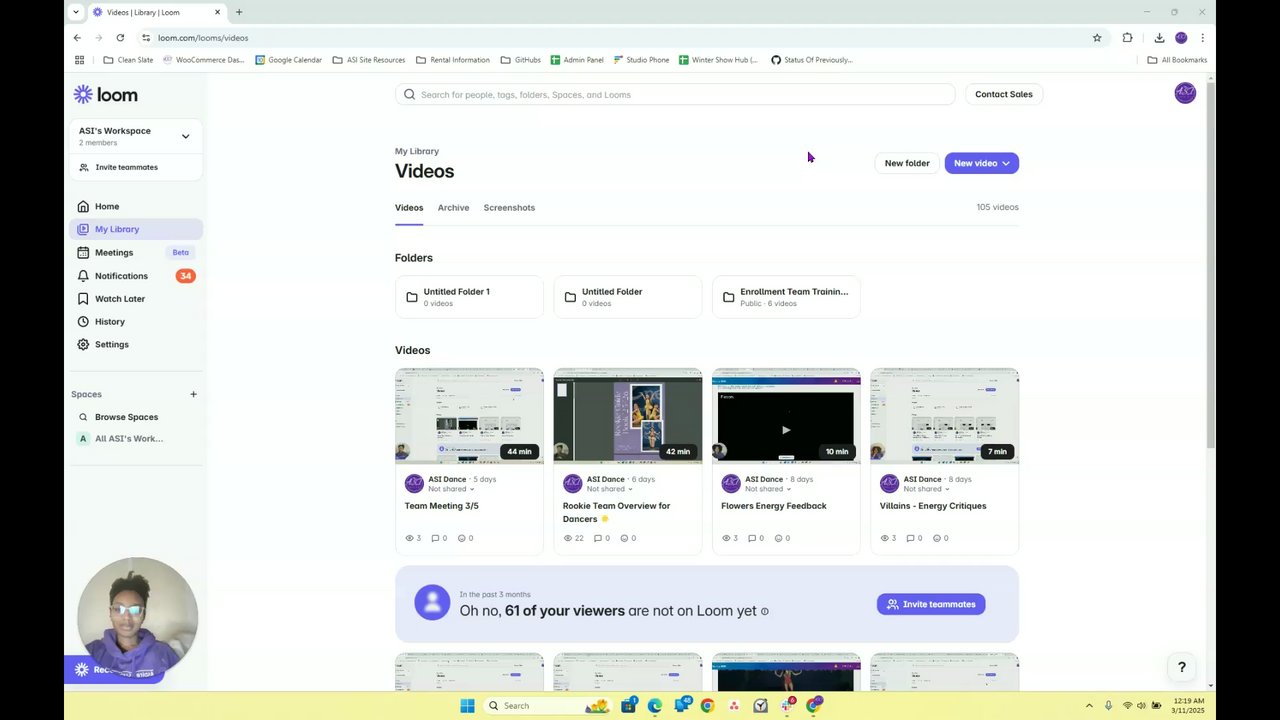1280x720 pixels.
Task: Expand the ASI's Workspace switcher
Action: [135, 136]
